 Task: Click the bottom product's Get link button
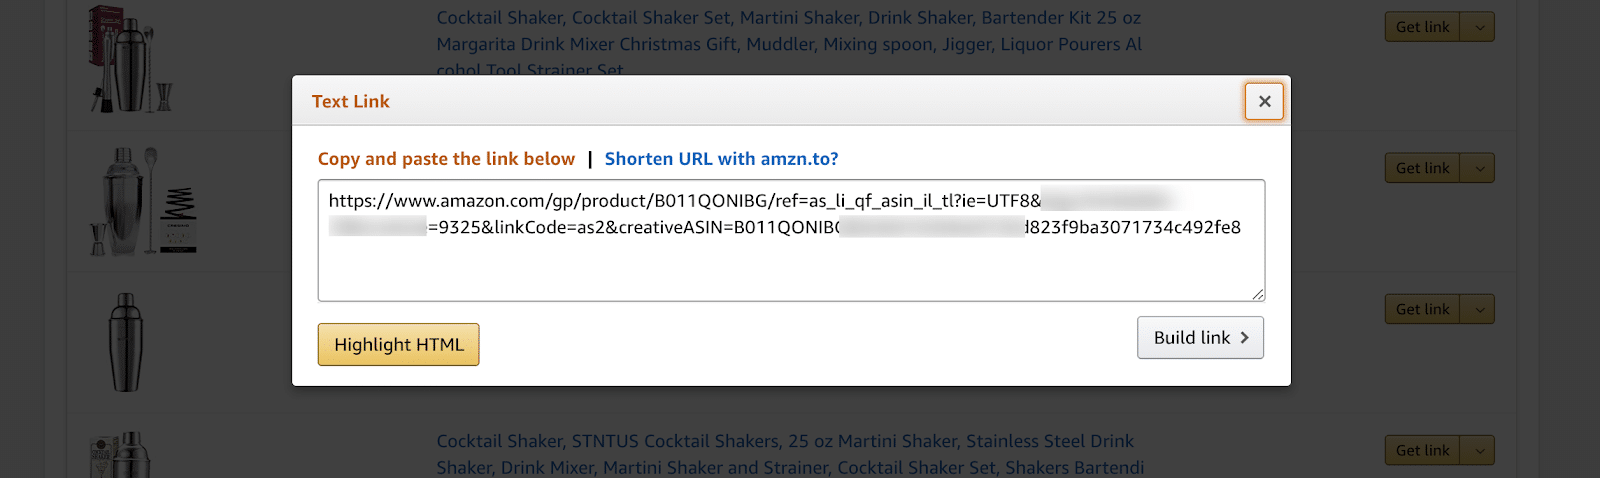(x=1422, y=450)
